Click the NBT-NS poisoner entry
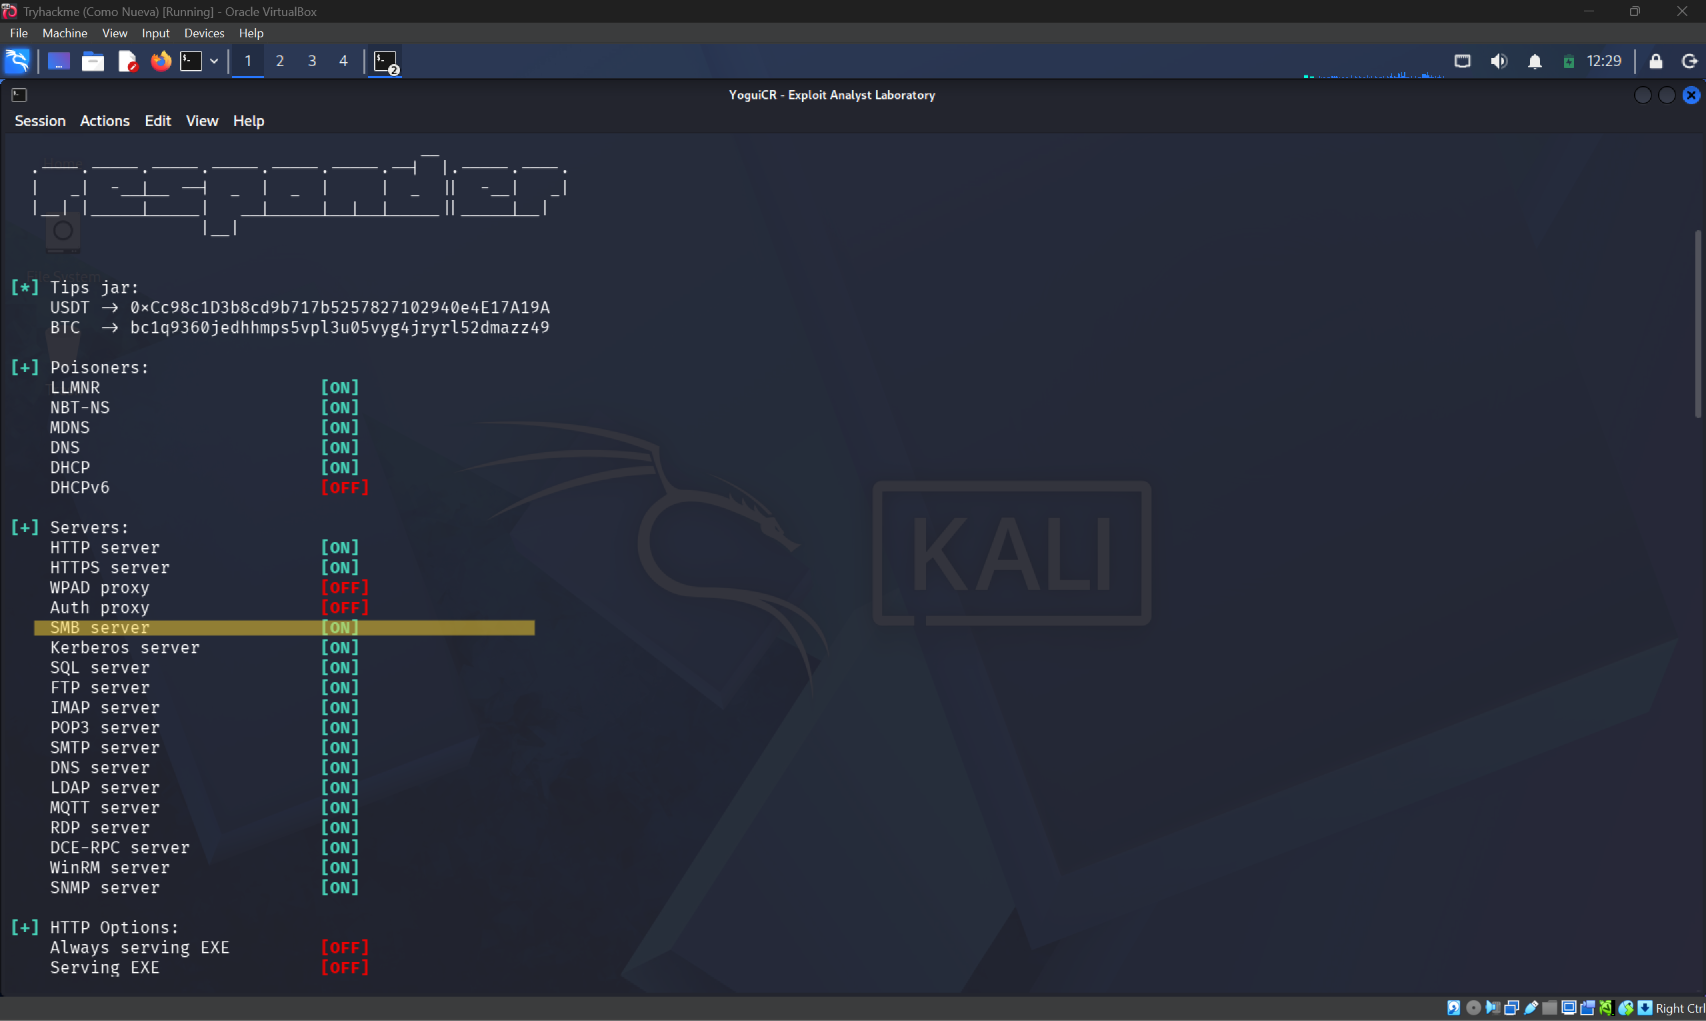Viewport: 1706px width, 1021px height. (x=80, y=408)
